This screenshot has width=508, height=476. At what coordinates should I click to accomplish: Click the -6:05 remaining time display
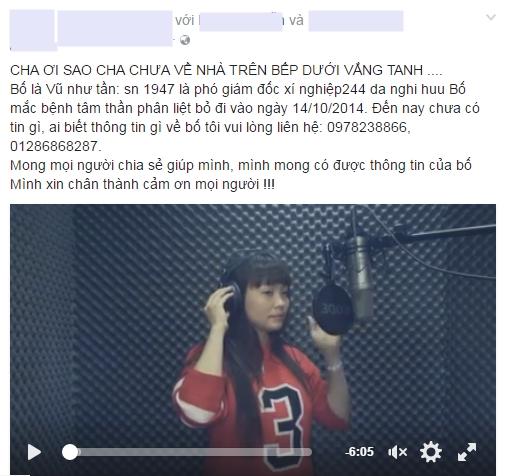pos(359,452)
